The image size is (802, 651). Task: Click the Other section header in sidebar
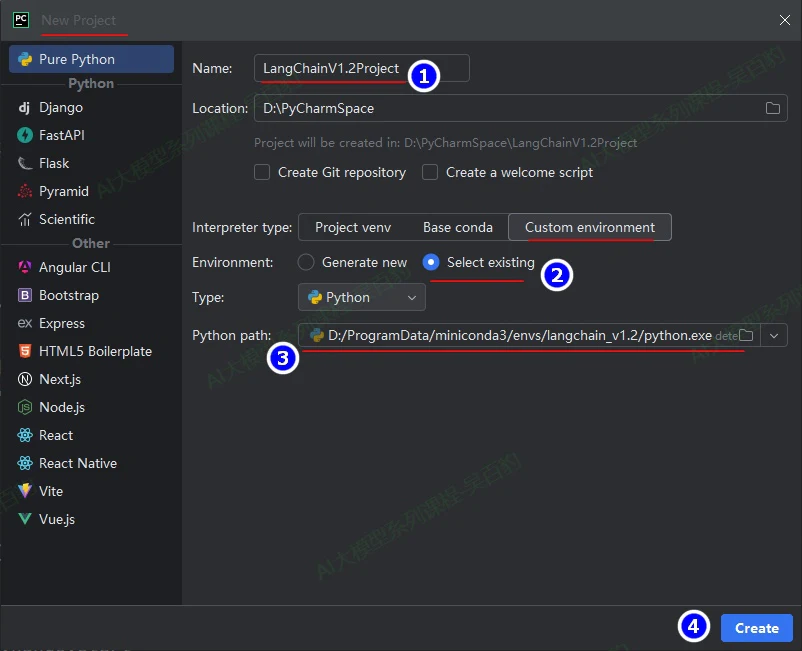(x=91, y=243)
